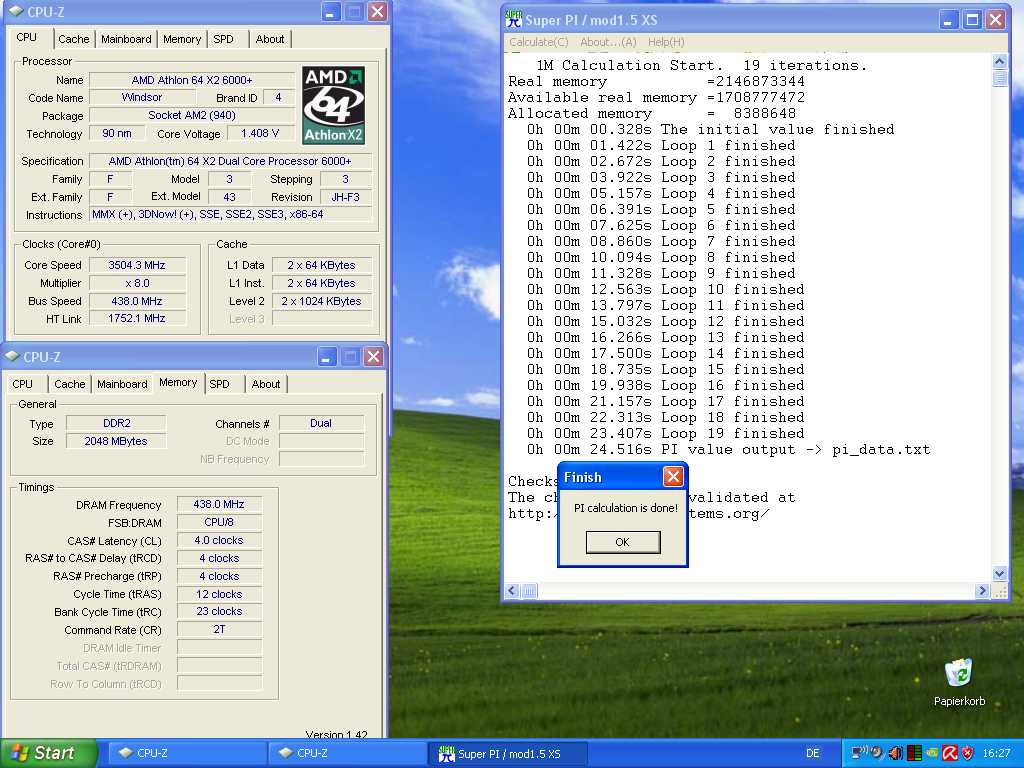Click the Bank Cycle Time value 23 clocks
Viewport: 1024px width, 768px height.
coord(219,612)
